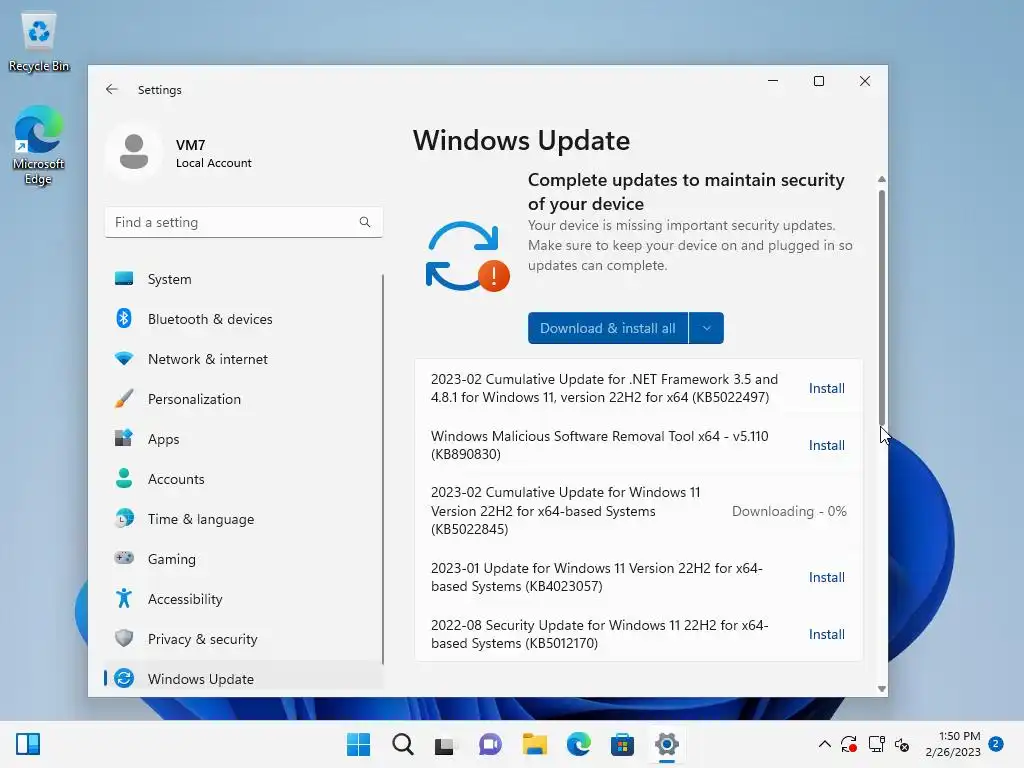Screen dimensions: 1024x768
Task: Open Widgets panel on taskbar
Action: [28, 744]
